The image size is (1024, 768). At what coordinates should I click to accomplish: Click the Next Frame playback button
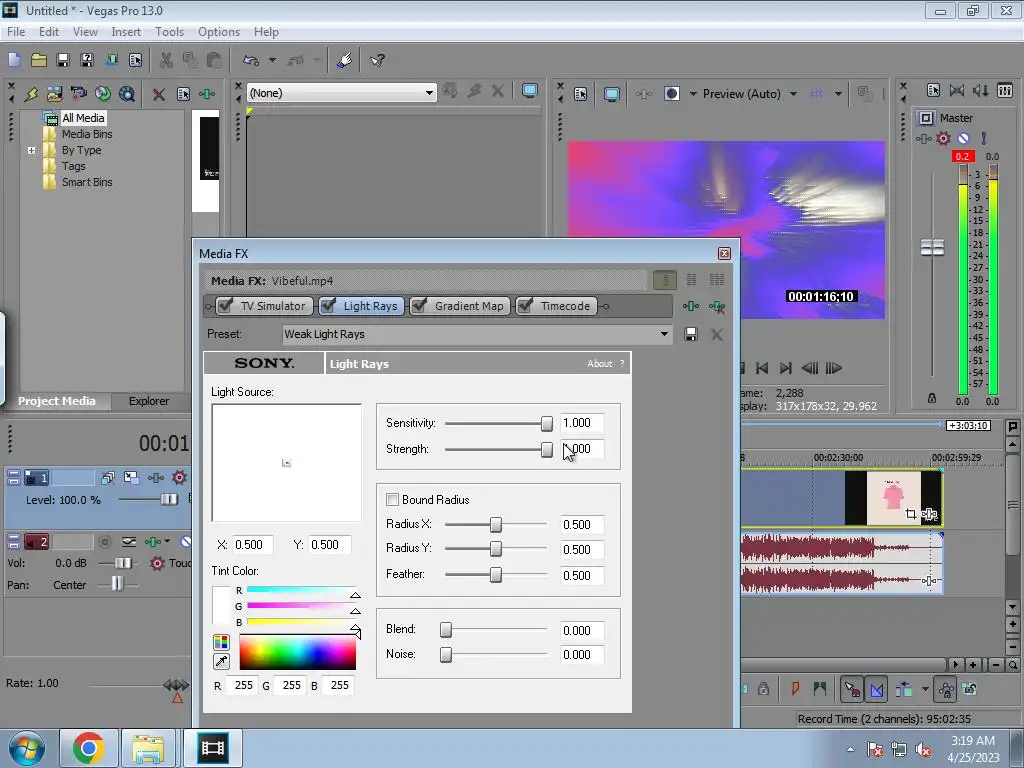(833, 368)
